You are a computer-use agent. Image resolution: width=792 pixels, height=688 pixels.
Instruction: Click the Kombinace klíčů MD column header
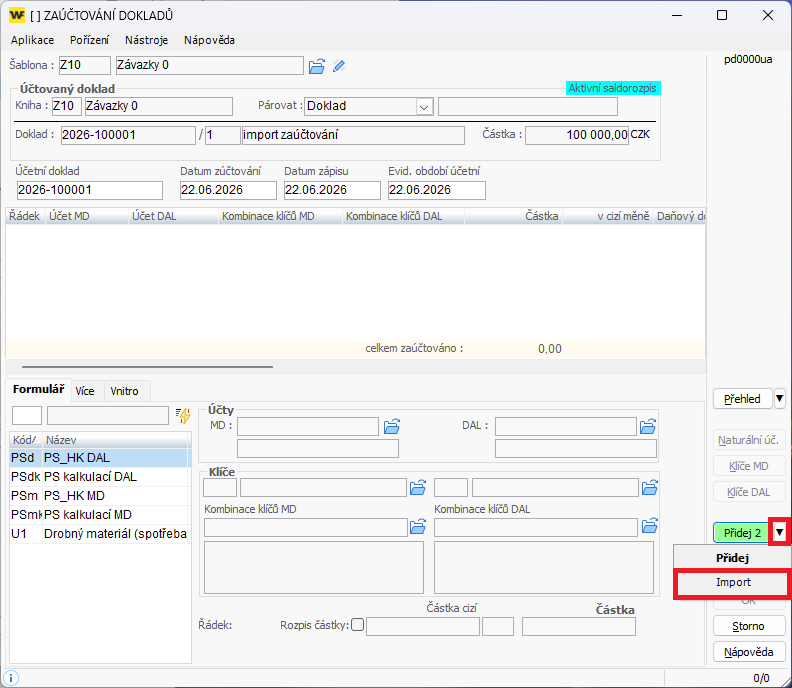280,216
